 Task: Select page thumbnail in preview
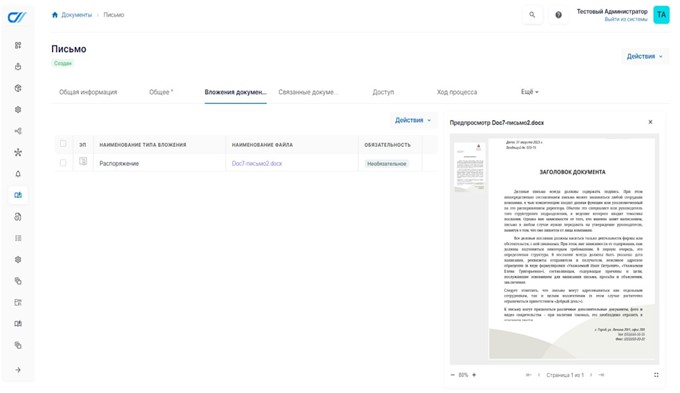(470, 167)
